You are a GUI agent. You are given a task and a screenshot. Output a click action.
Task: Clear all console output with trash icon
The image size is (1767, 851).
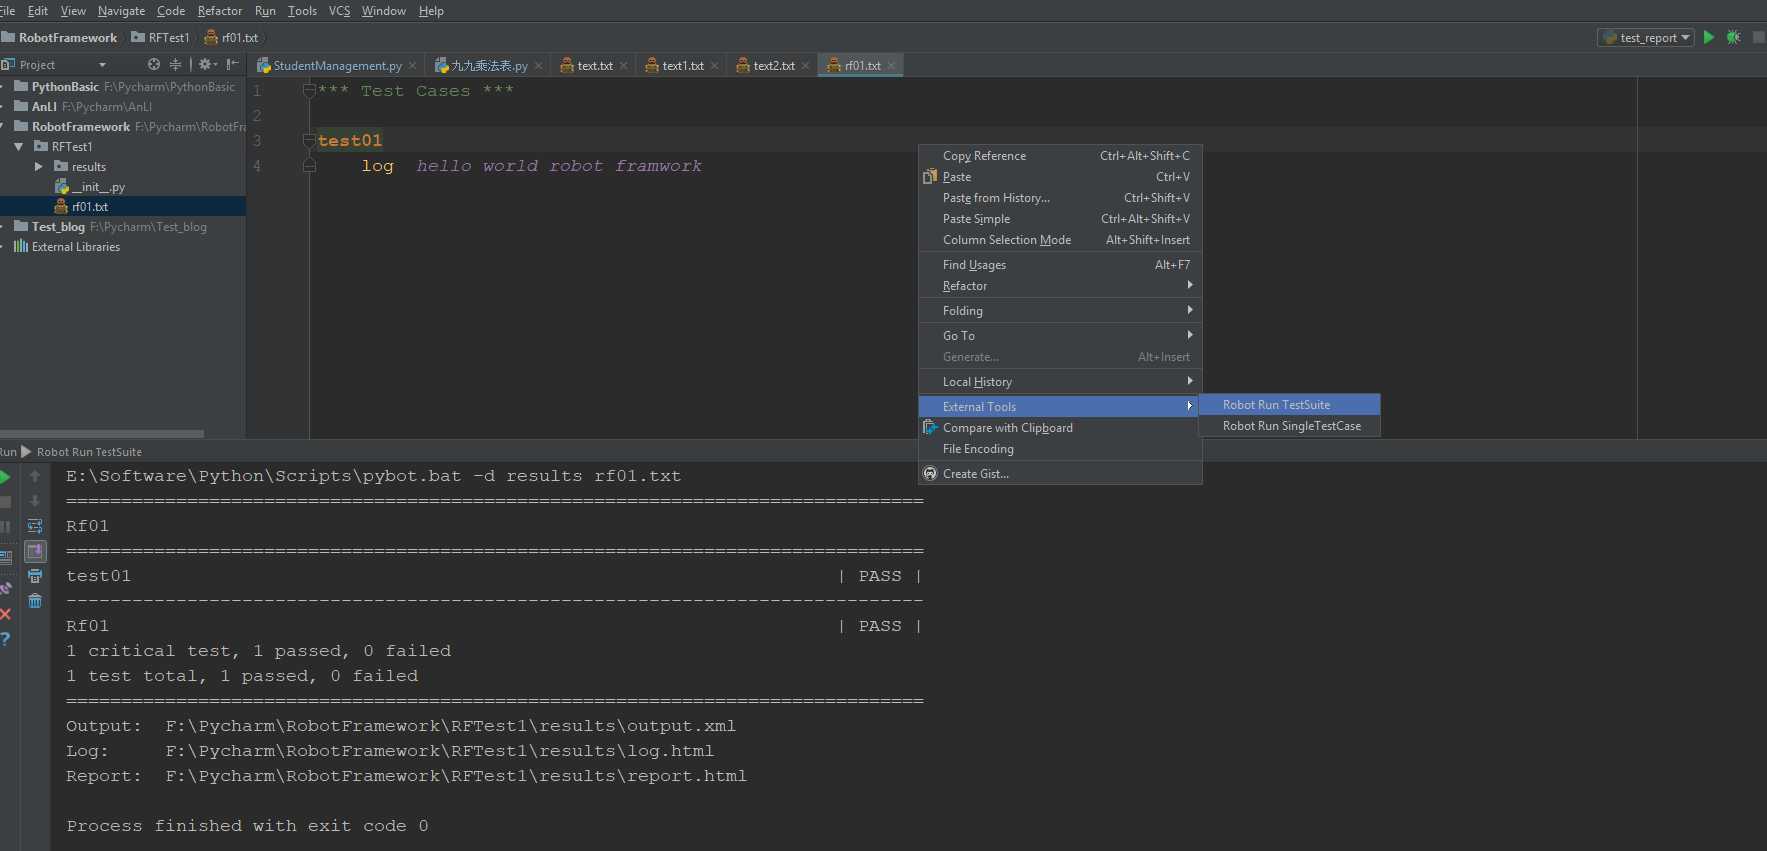[35, 601]
